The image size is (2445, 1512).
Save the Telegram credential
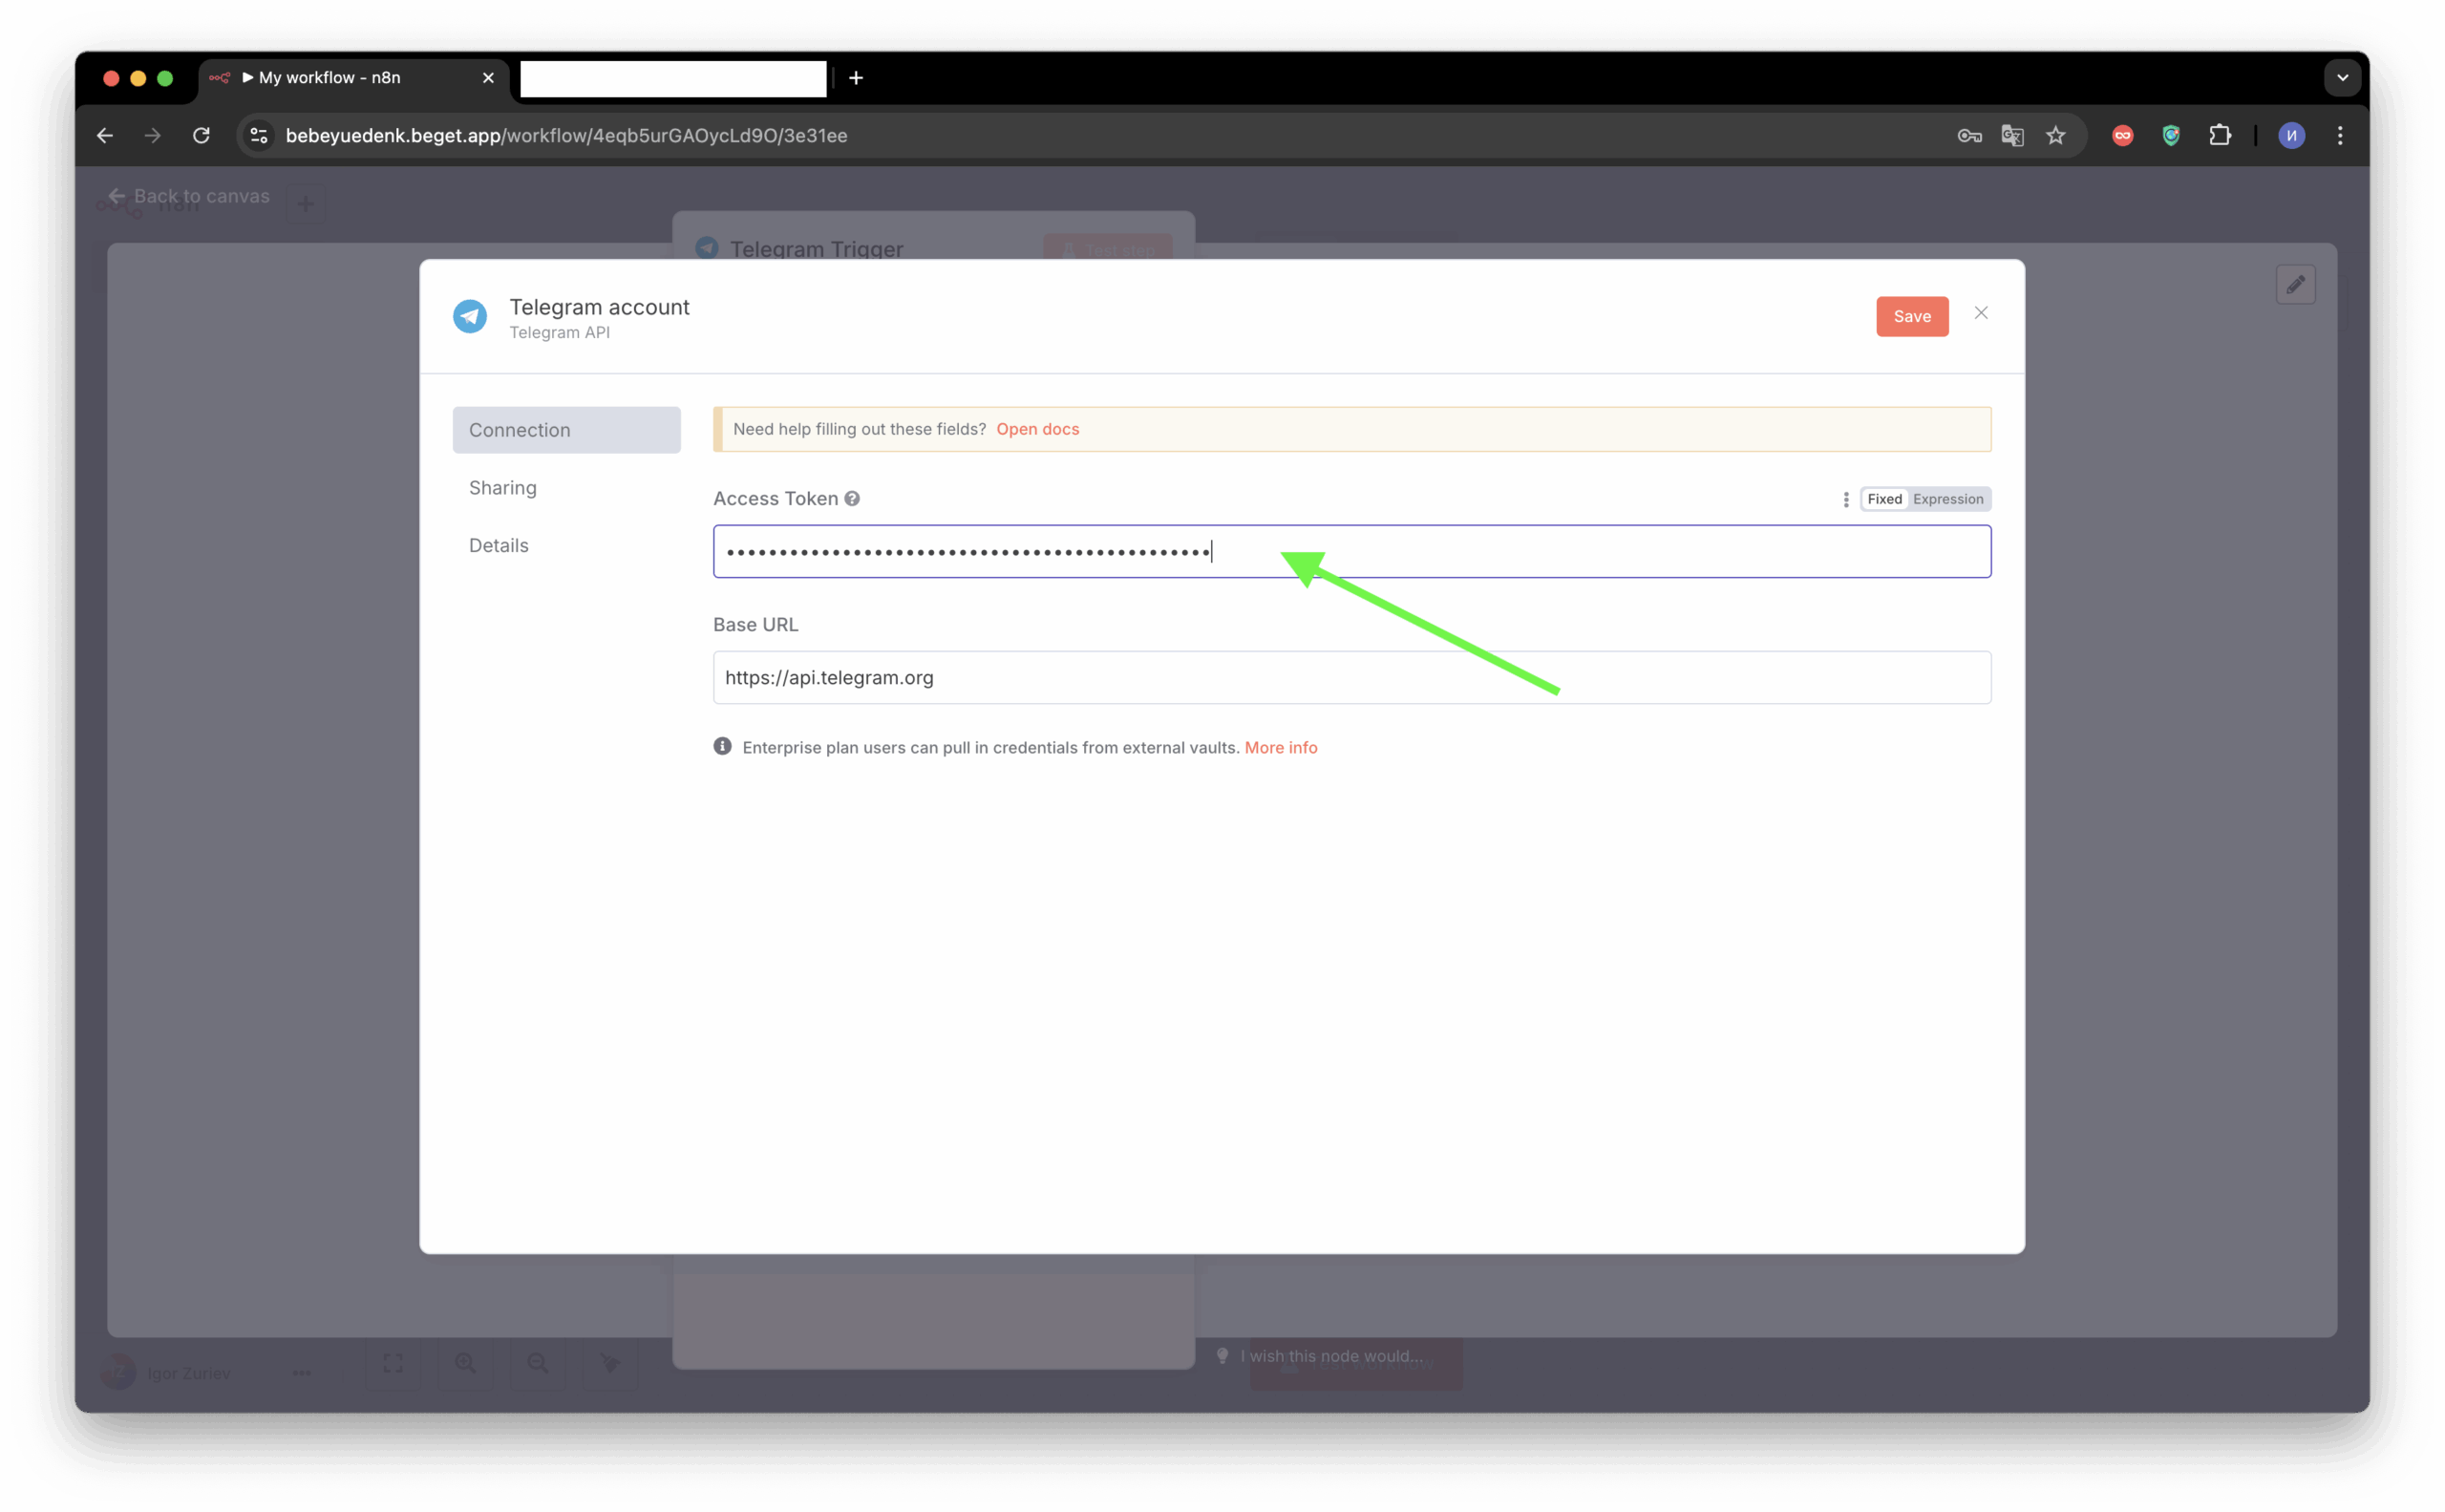tap(1911, 316)
